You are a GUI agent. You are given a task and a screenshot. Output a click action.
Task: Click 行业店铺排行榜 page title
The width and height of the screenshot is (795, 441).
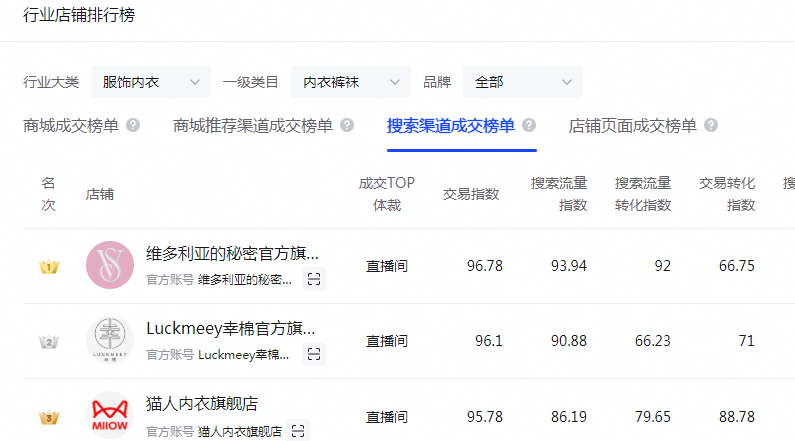click(x=79, y=15)
